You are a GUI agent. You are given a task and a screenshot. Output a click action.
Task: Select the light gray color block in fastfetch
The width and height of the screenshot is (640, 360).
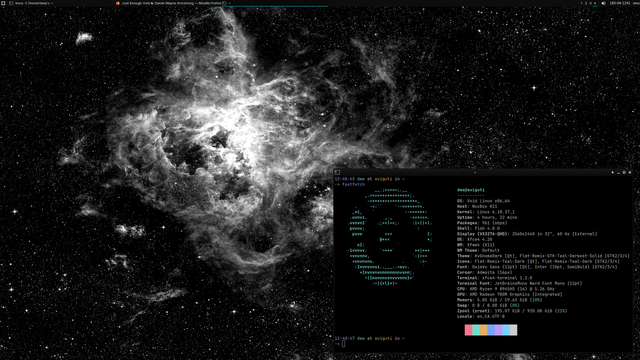[513, 330]
